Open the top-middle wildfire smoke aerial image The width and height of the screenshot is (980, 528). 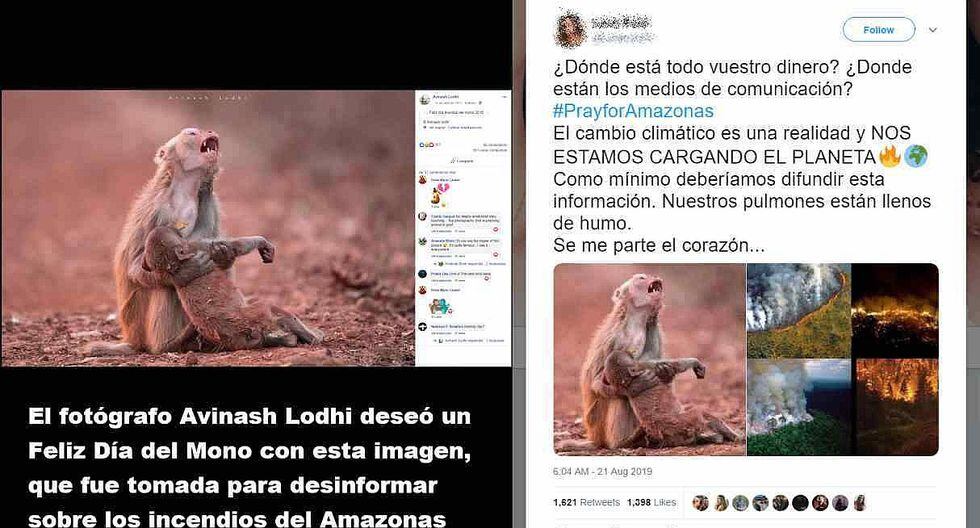[x=799, y=311]
